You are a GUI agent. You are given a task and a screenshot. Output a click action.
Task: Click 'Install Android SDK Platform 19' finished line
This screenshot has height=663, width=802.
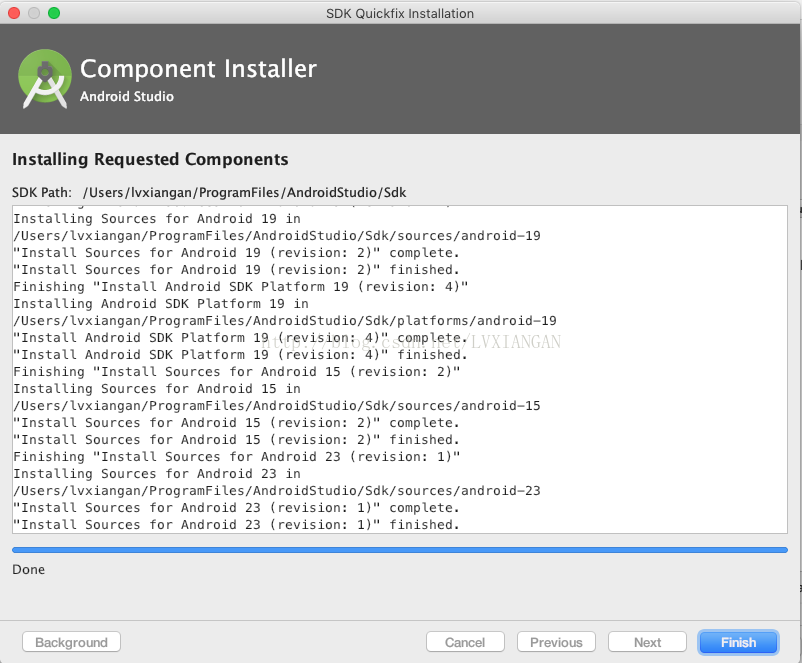pos(241,355)
